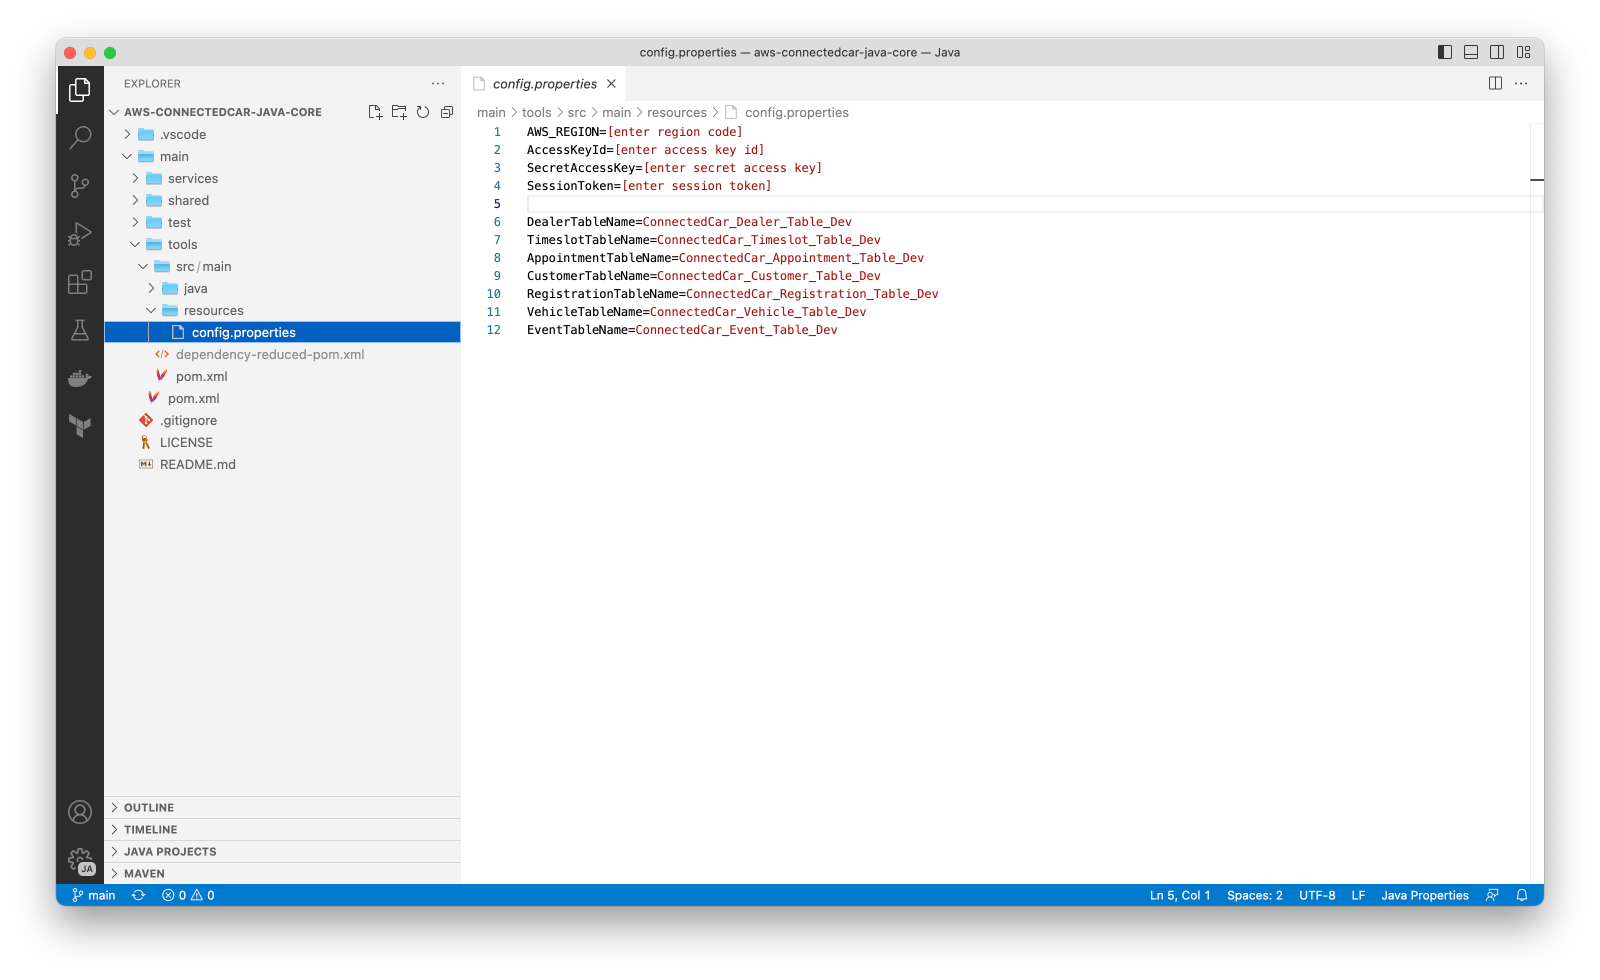This screenshot has height=980, width=1600.
Task: Toggle primary side bar visibility
Action: coord(1445,52)
